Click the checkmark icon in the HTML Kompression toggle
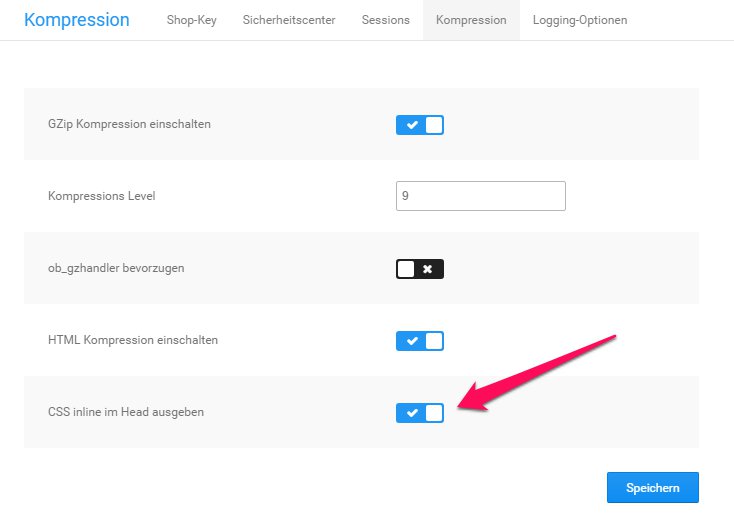The width and height of the screenshot is (734, 519). 411,341
